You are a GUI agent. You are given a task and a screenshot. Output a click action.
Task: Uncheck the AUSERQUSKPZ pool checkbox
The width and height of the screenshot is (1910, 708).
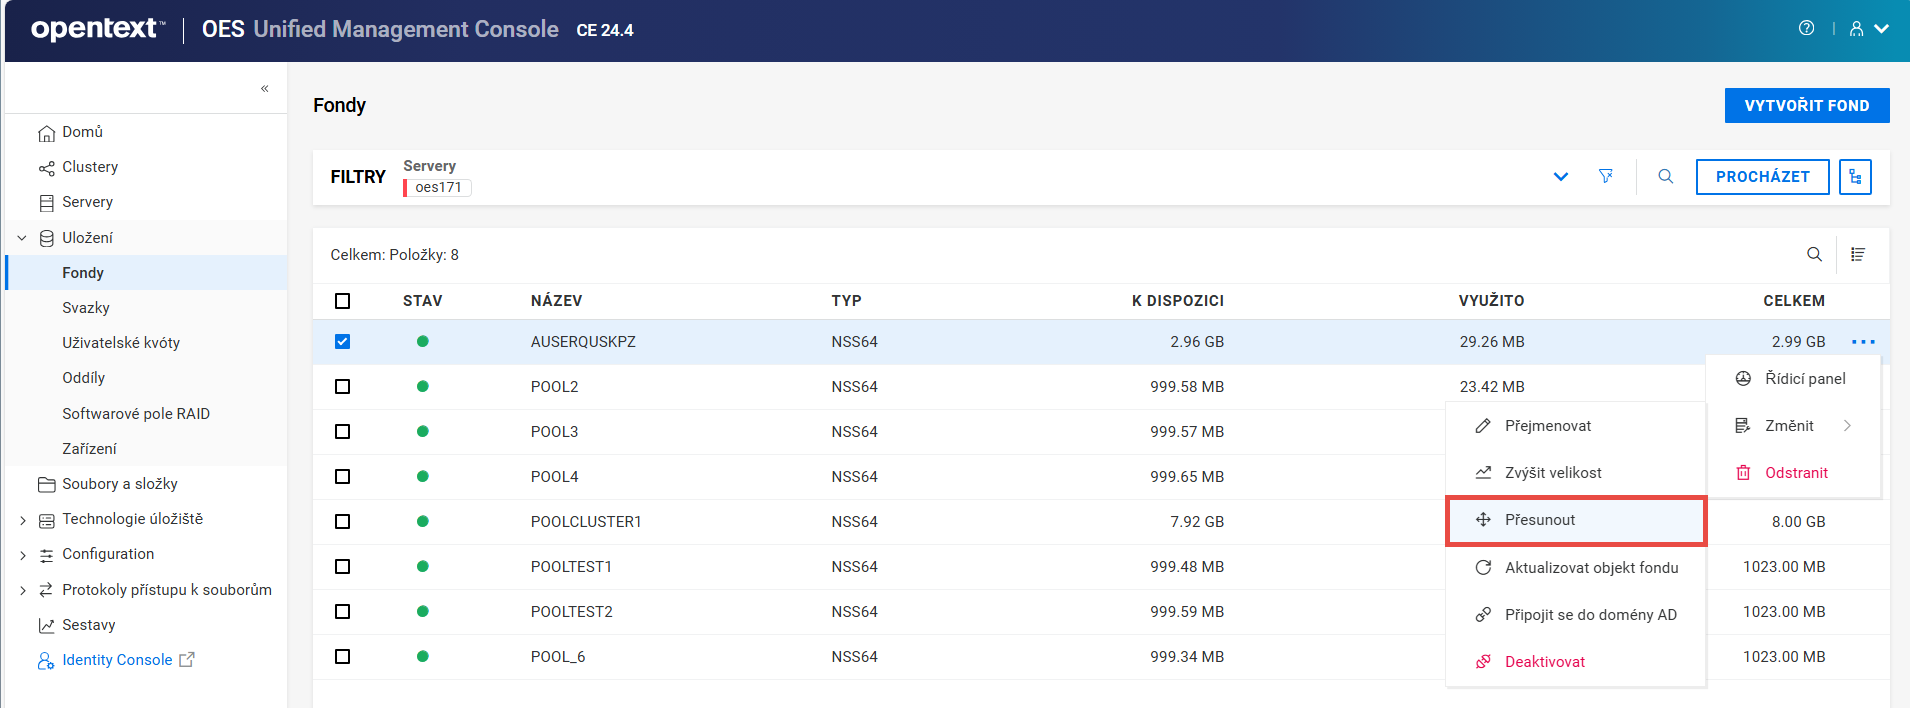pyautogui.click(x=342, y=342)
